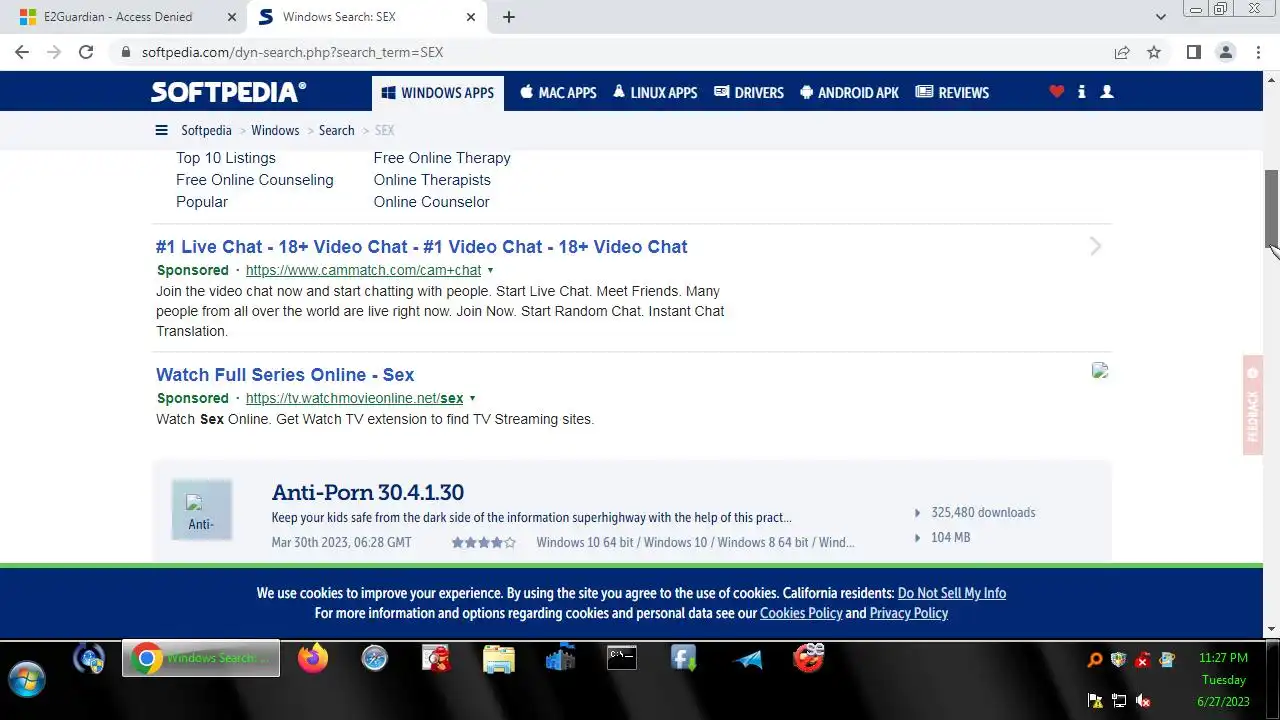Open the hamburger menu beside the Softpedia breadcrumb
The height and width of the screenshot is (720, 1280).
[161, 130]
